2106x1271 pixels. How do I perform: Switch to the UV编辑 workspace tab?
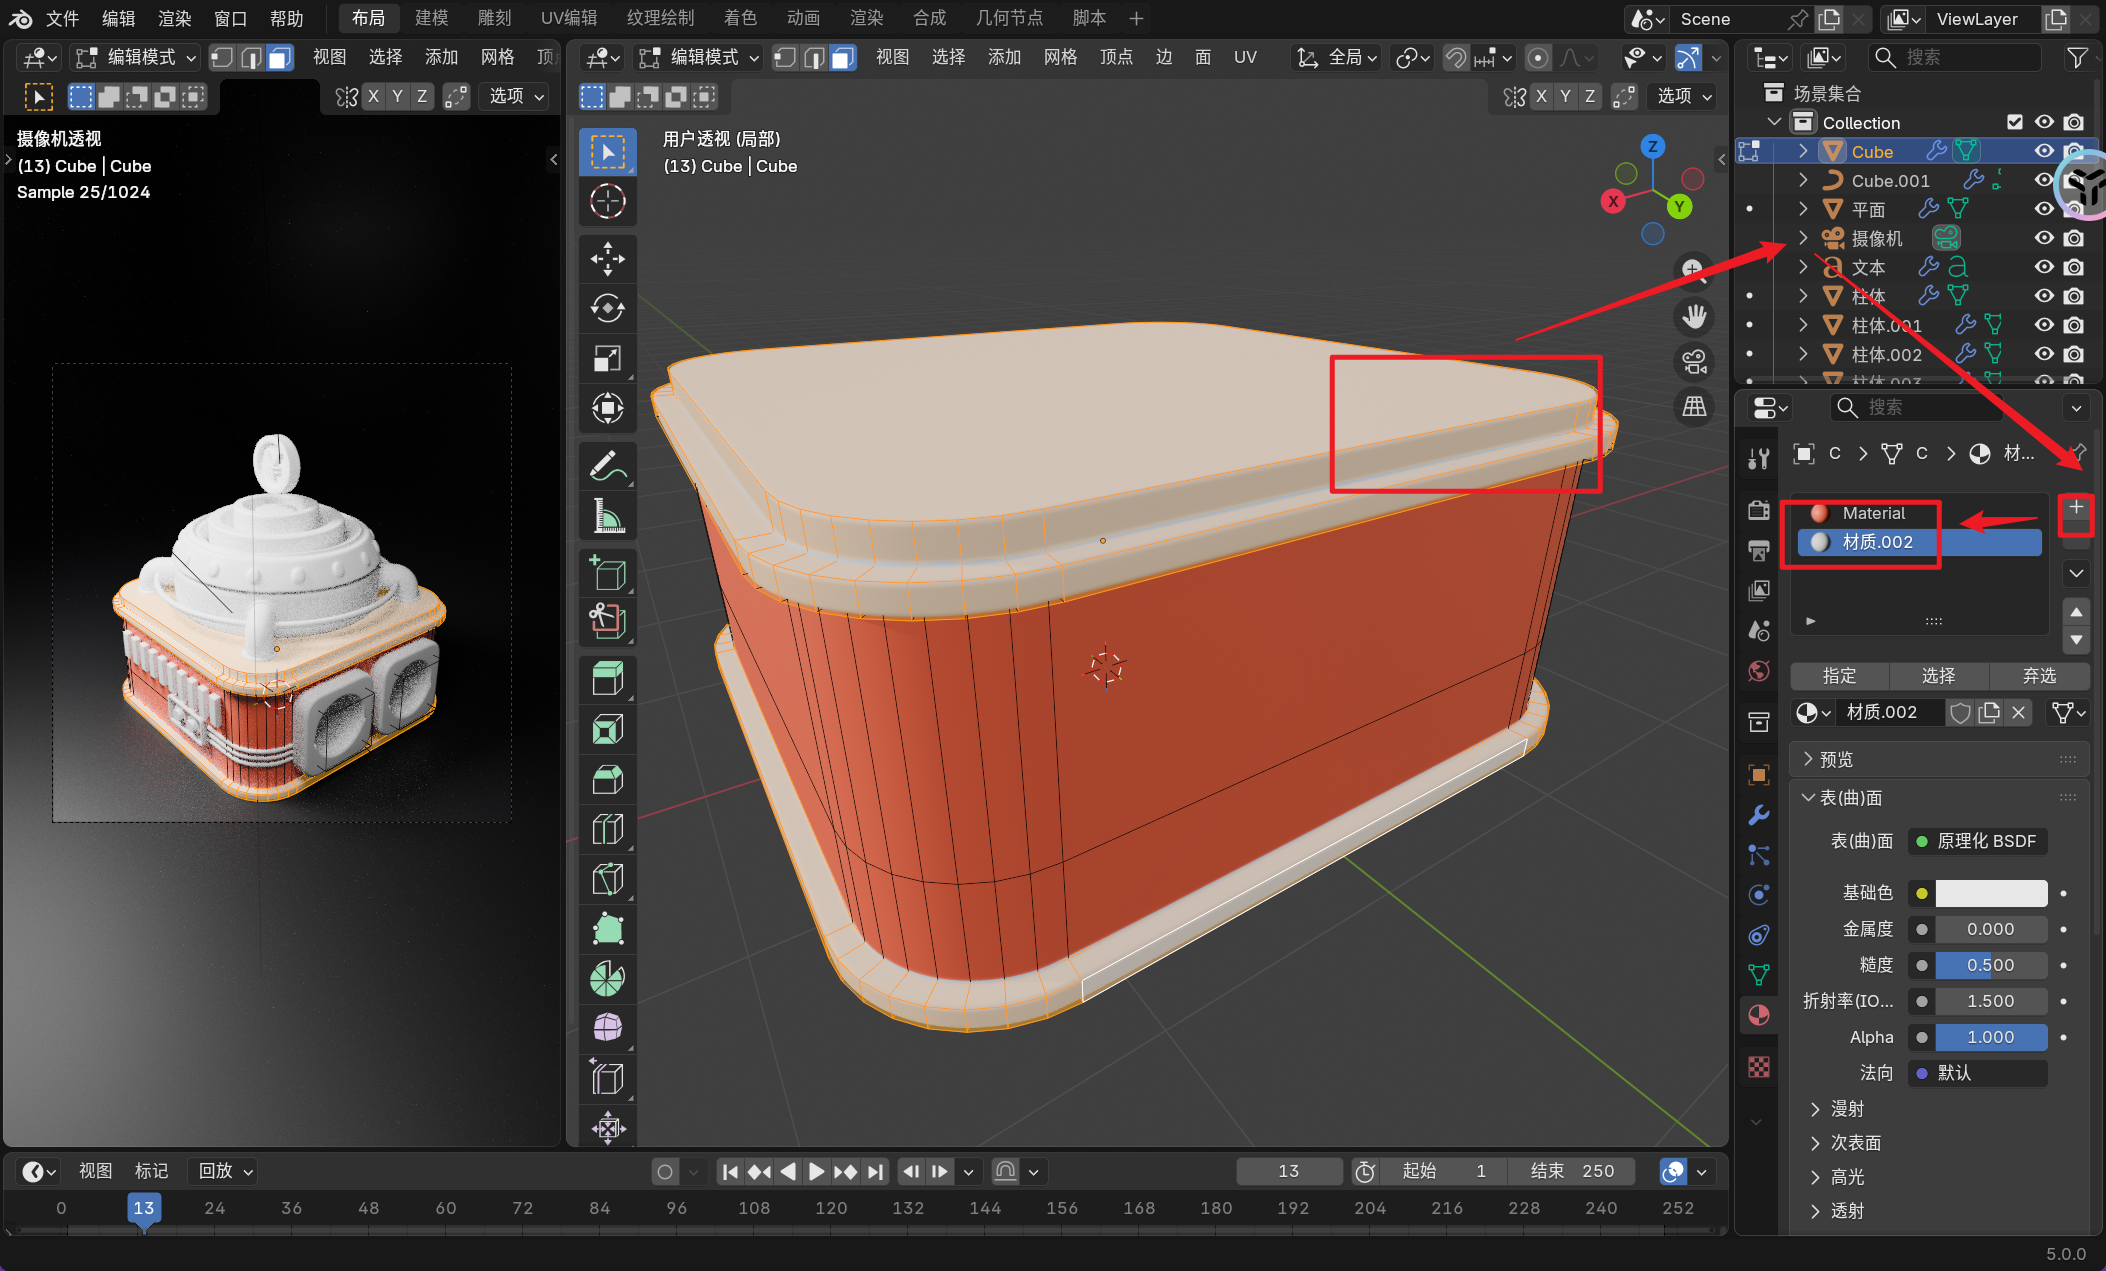click(x=568, y=18)
